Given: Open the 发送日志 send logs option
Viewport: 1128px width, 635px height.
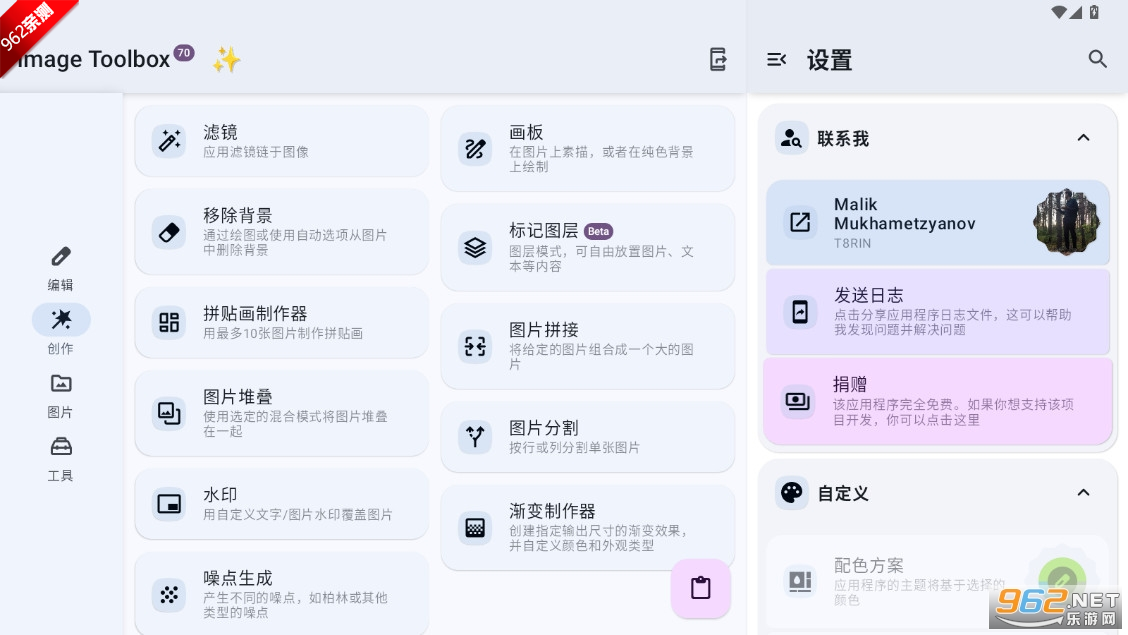Looking at the screenshot, I should [x=937, y=312].
